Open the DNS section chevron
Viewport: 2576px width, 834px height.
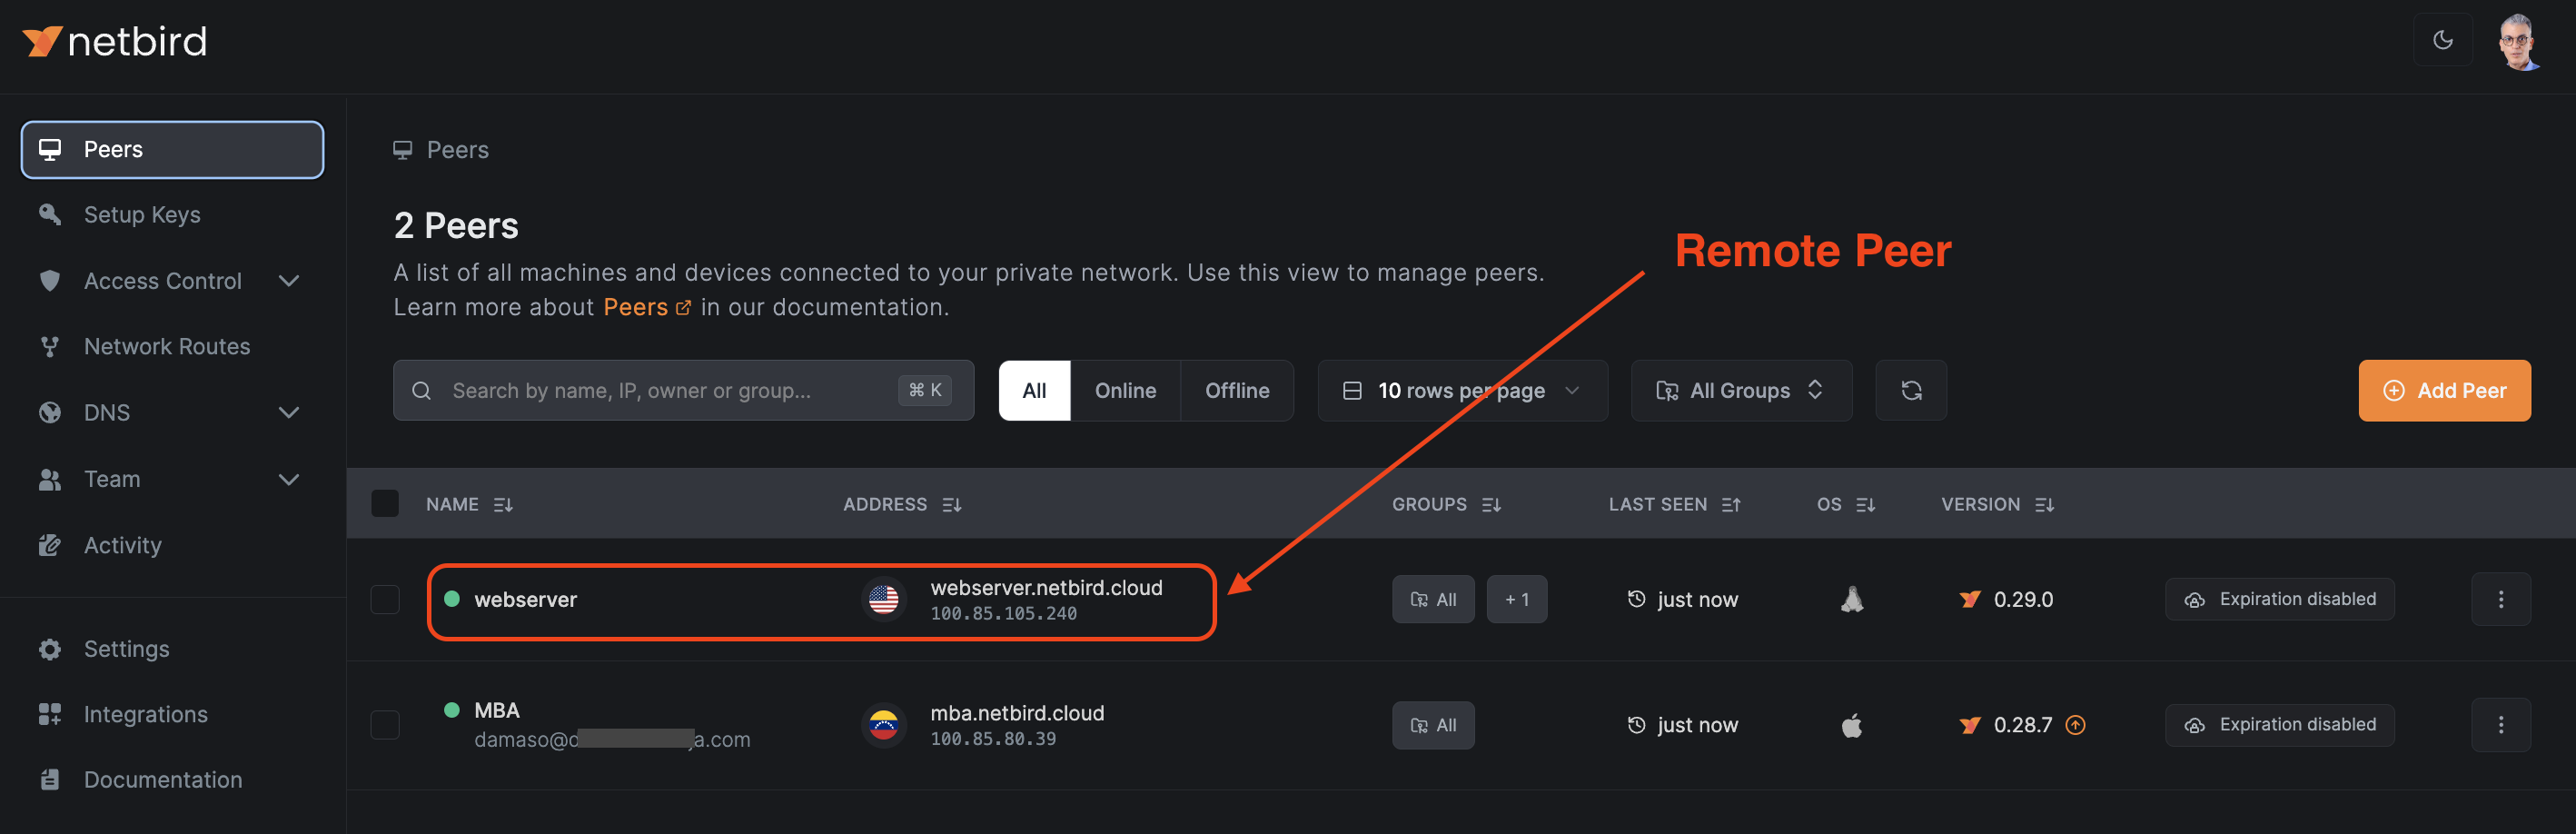[x=289, y=412]
